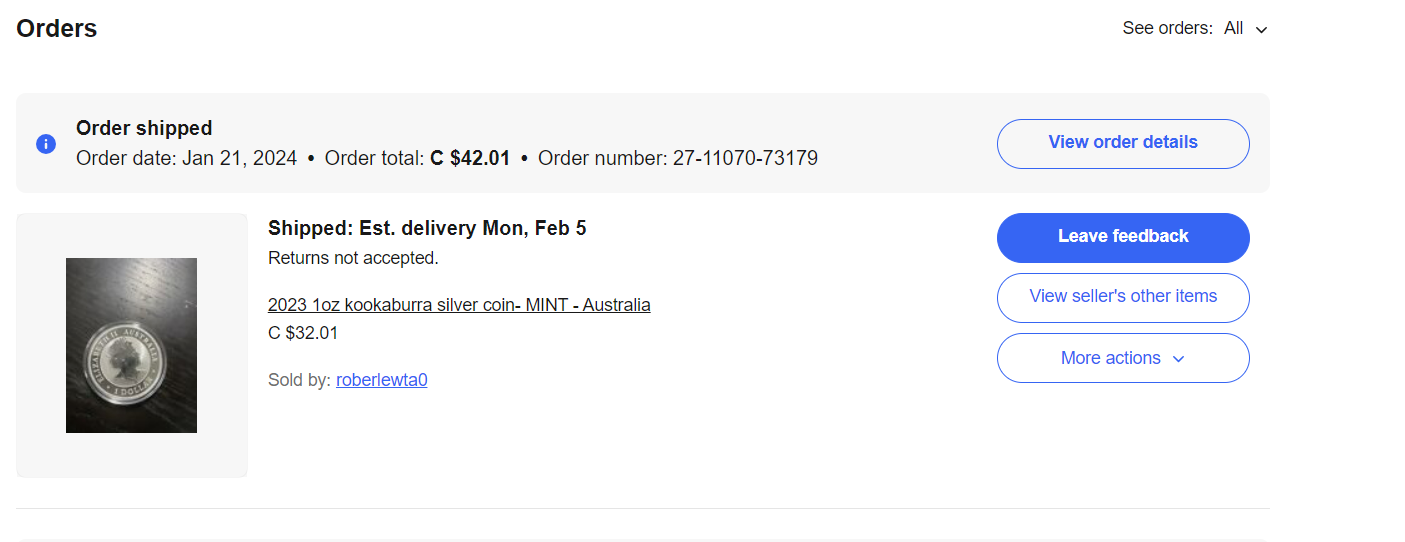Screen dimensions: 1405x542
Task: Click the Shipped Est. delivery Mon, Feb 5 text
Action: pyautogui.click(x=427, y=228)
